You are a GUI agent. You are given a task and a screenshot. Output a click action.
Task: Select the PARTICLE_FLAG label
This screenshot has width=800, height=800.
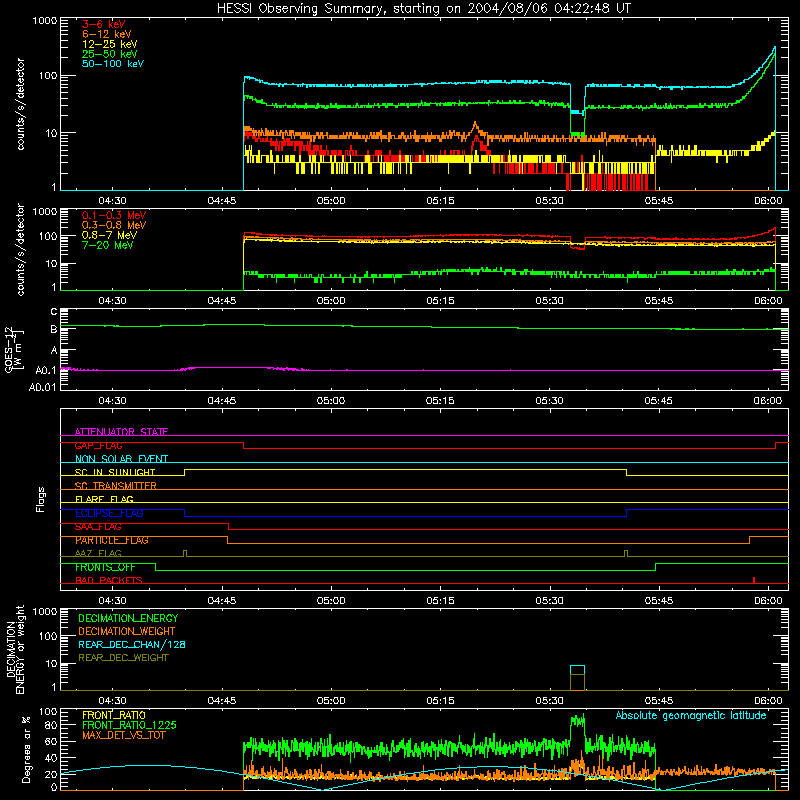(112, 540)
